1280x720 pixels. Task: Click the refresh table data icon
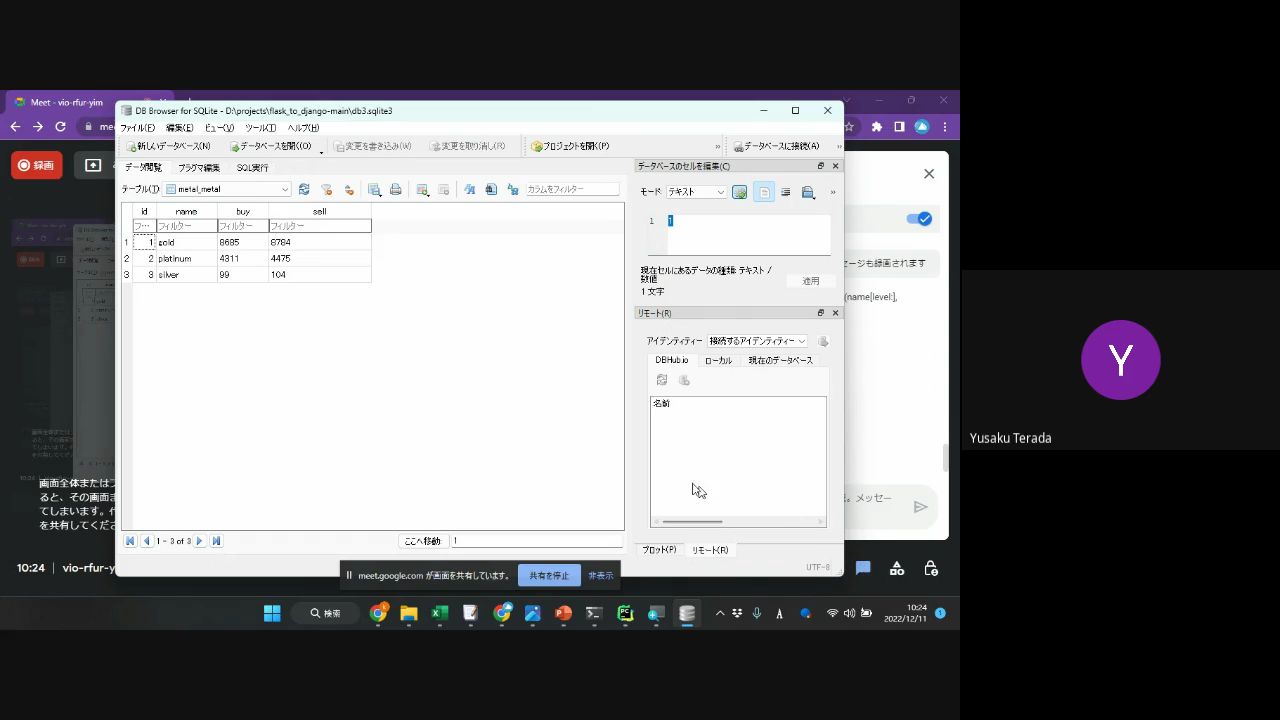304,190
